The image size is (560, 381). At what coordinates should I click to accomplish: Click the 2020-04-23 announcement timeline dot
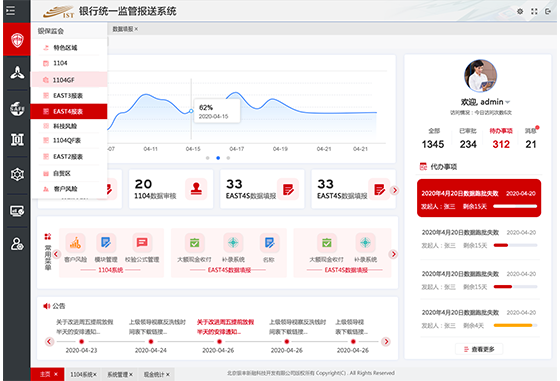pos(81,341)
